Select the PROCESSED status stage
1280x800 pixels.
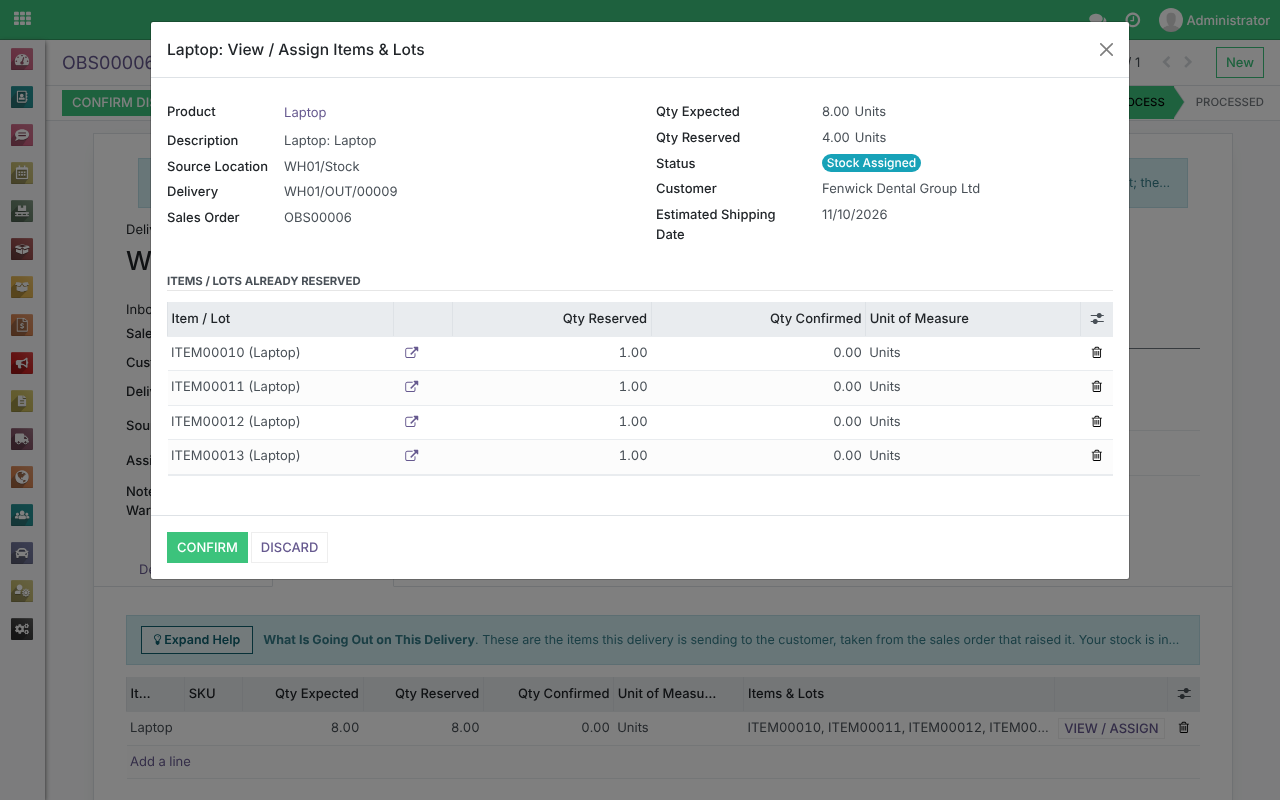pos(1229,102)
